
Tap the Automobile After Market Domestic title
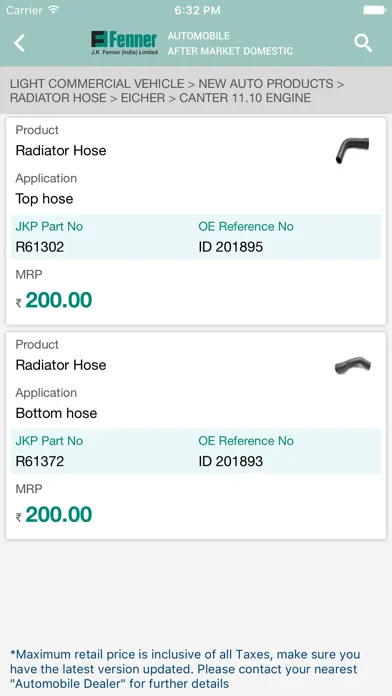click(230, 44)
